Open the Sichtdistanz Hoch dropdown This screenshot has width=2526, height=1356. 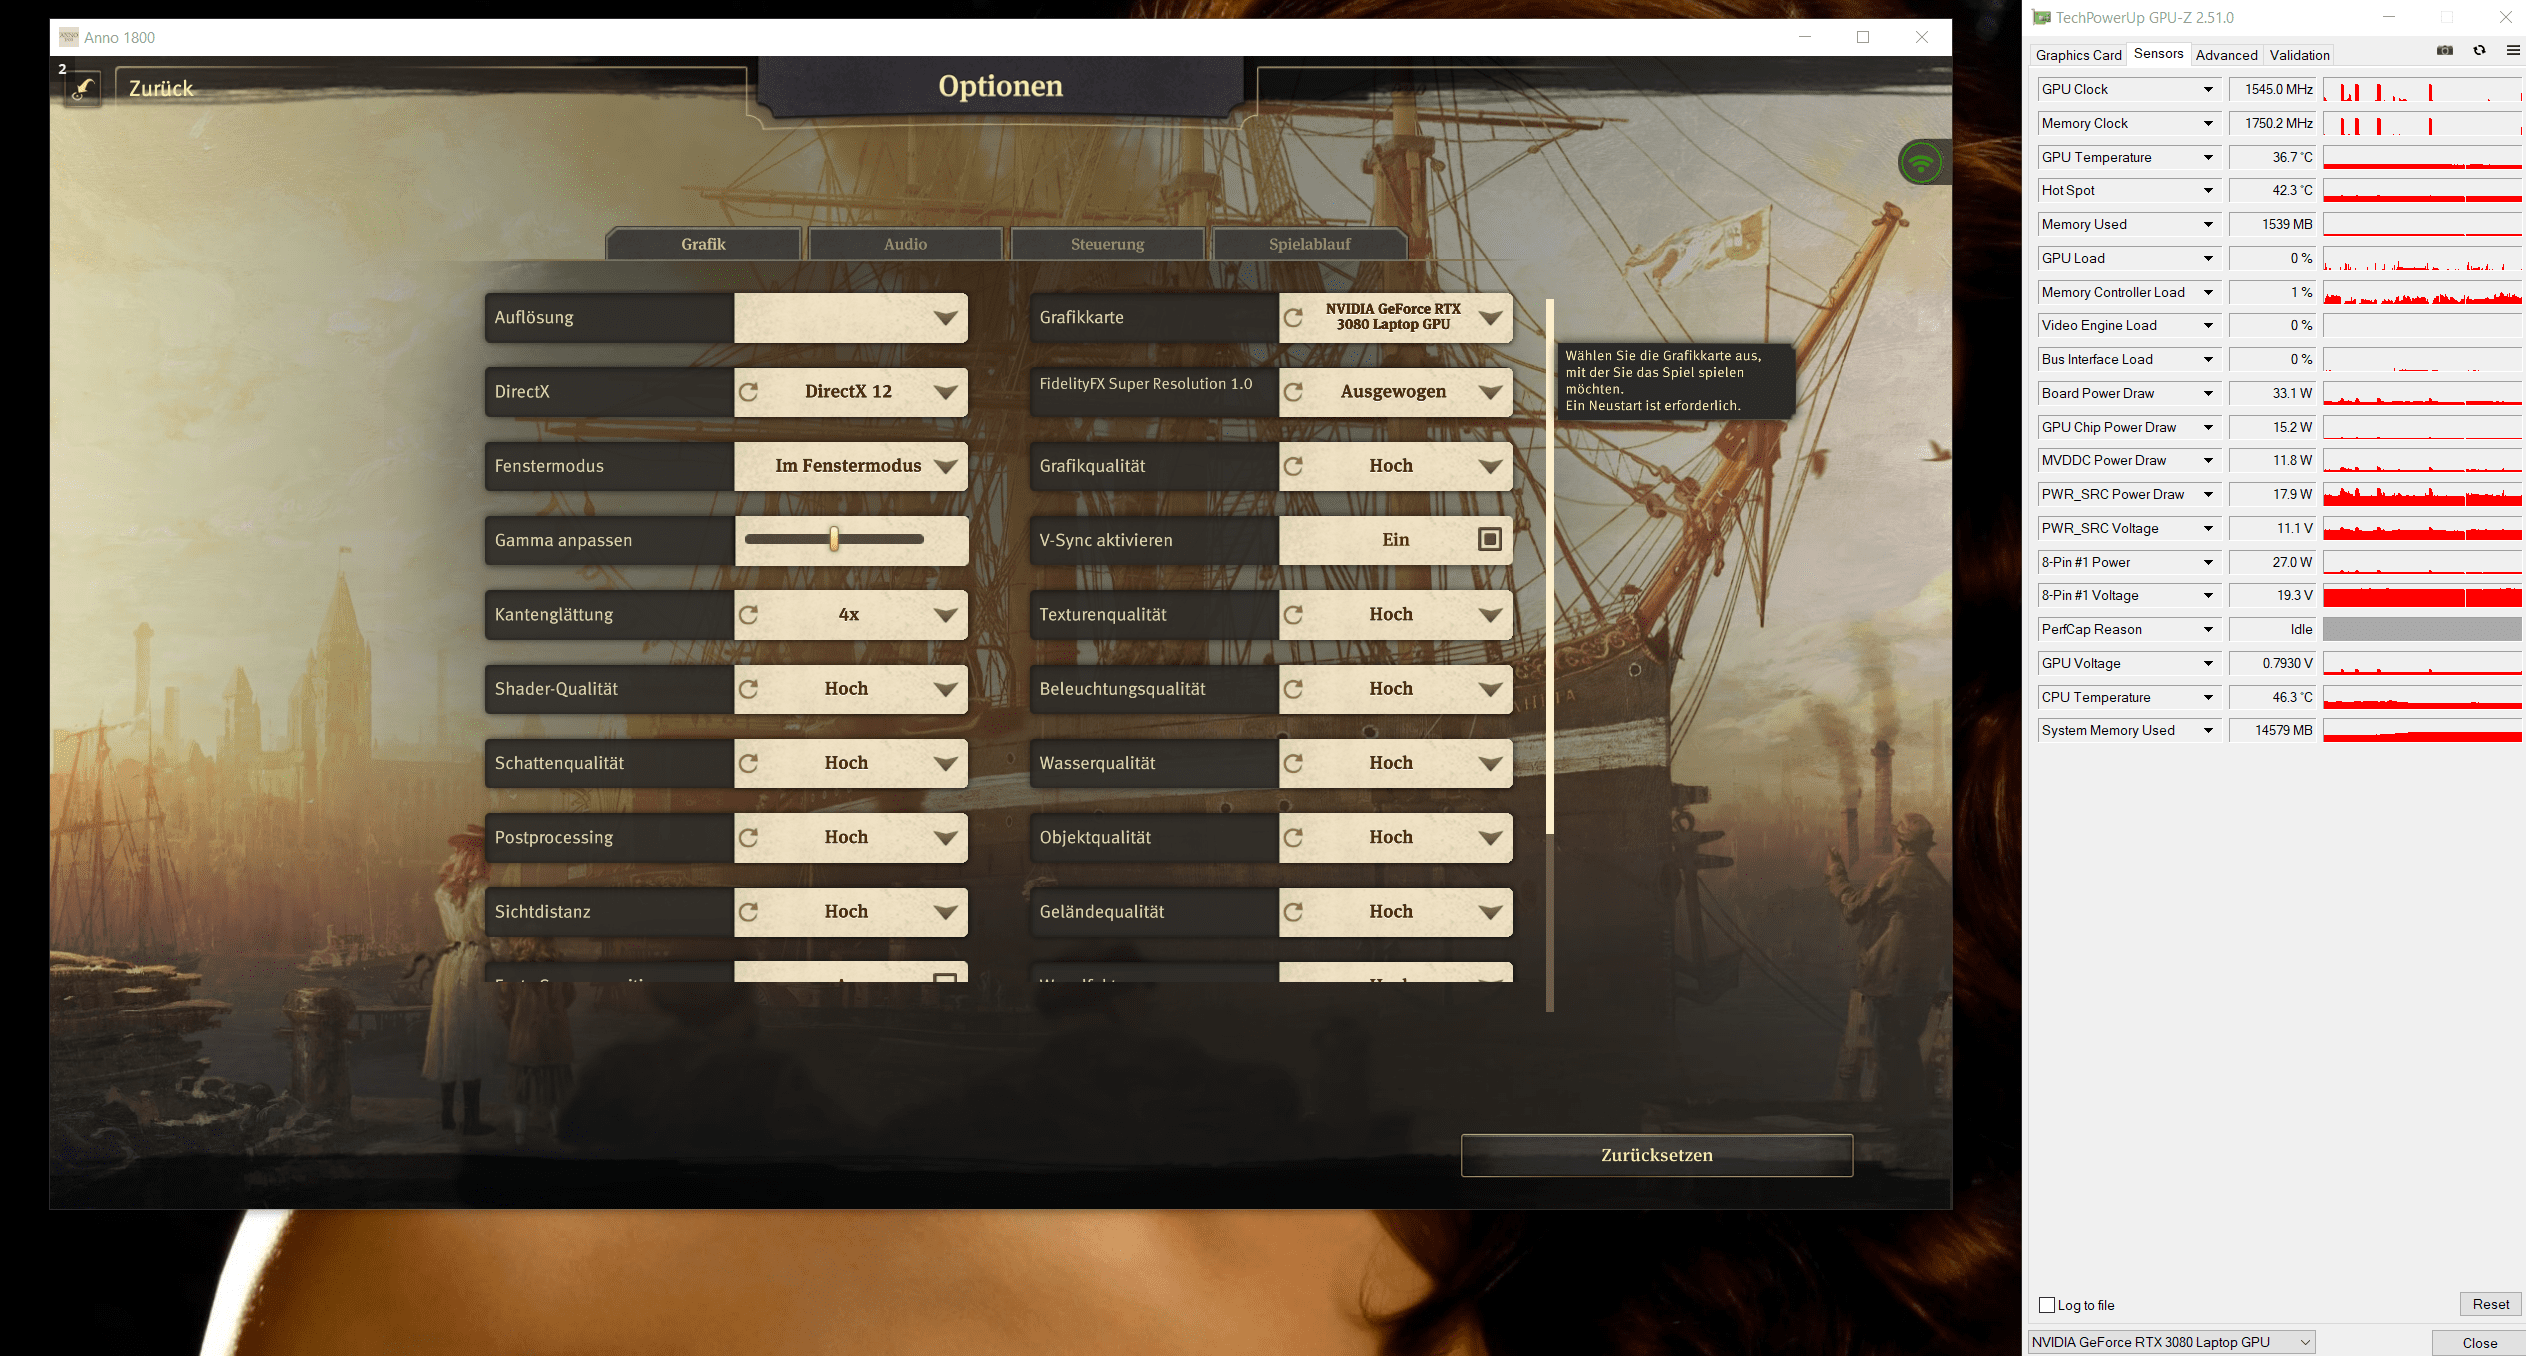tap(851, 912)
